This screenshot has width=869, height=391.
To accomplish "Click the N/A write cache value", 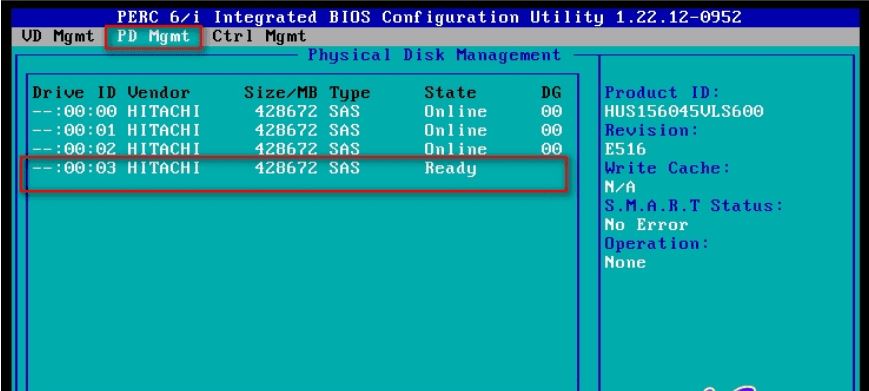I will (x=620, y=187).
